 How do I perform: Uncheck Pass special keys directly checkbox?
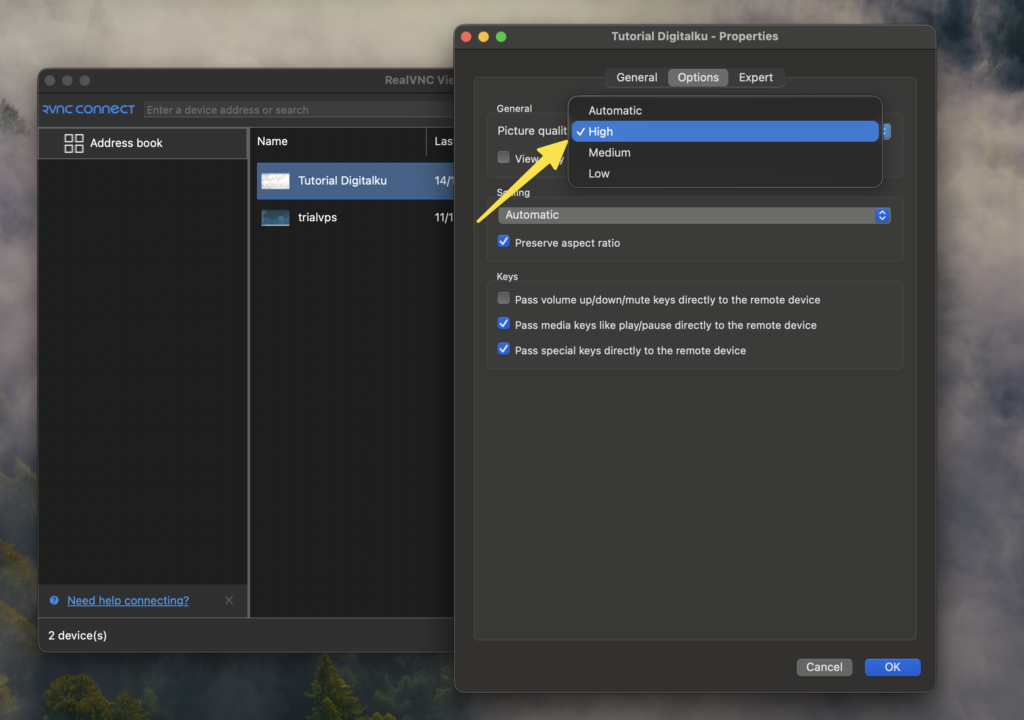click(504, 350)
